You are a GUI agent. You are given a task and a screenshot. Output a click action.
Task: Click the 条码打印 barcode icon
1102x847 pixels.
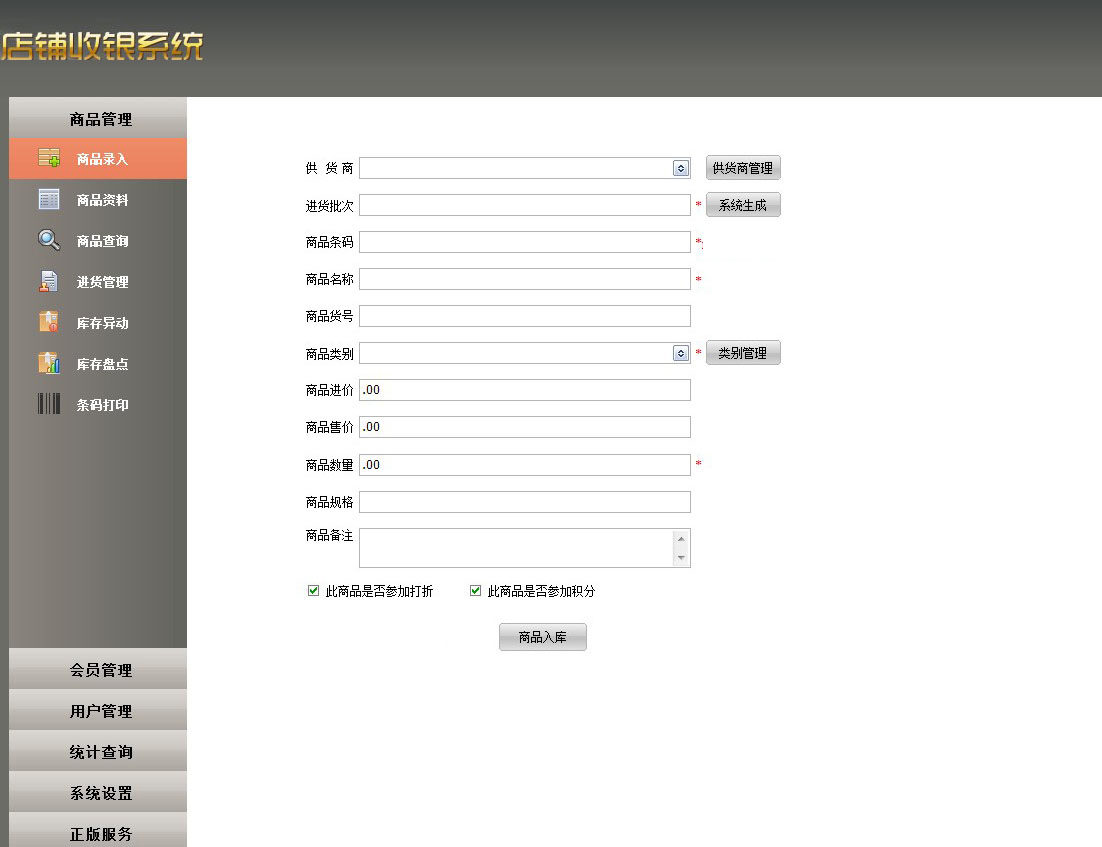coord(48,404)
